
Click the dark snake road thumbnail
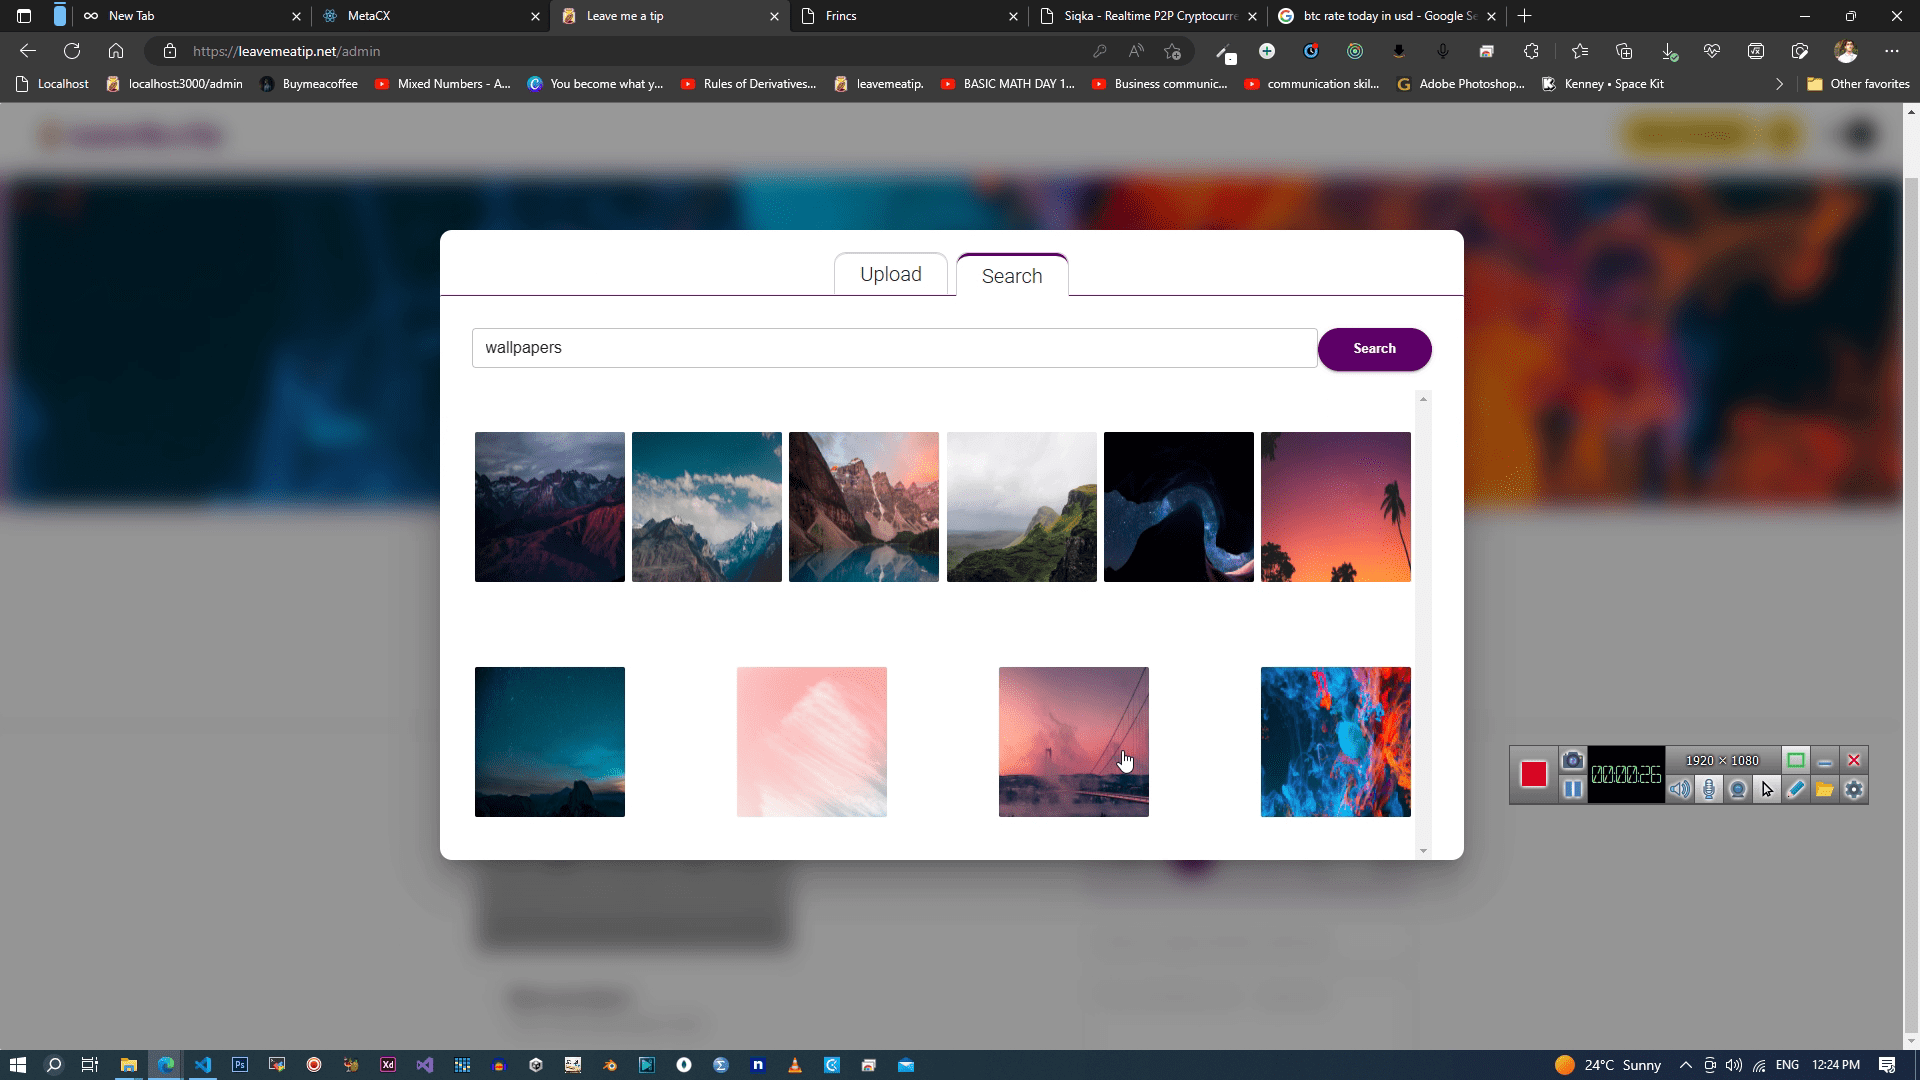point(1179,506)
